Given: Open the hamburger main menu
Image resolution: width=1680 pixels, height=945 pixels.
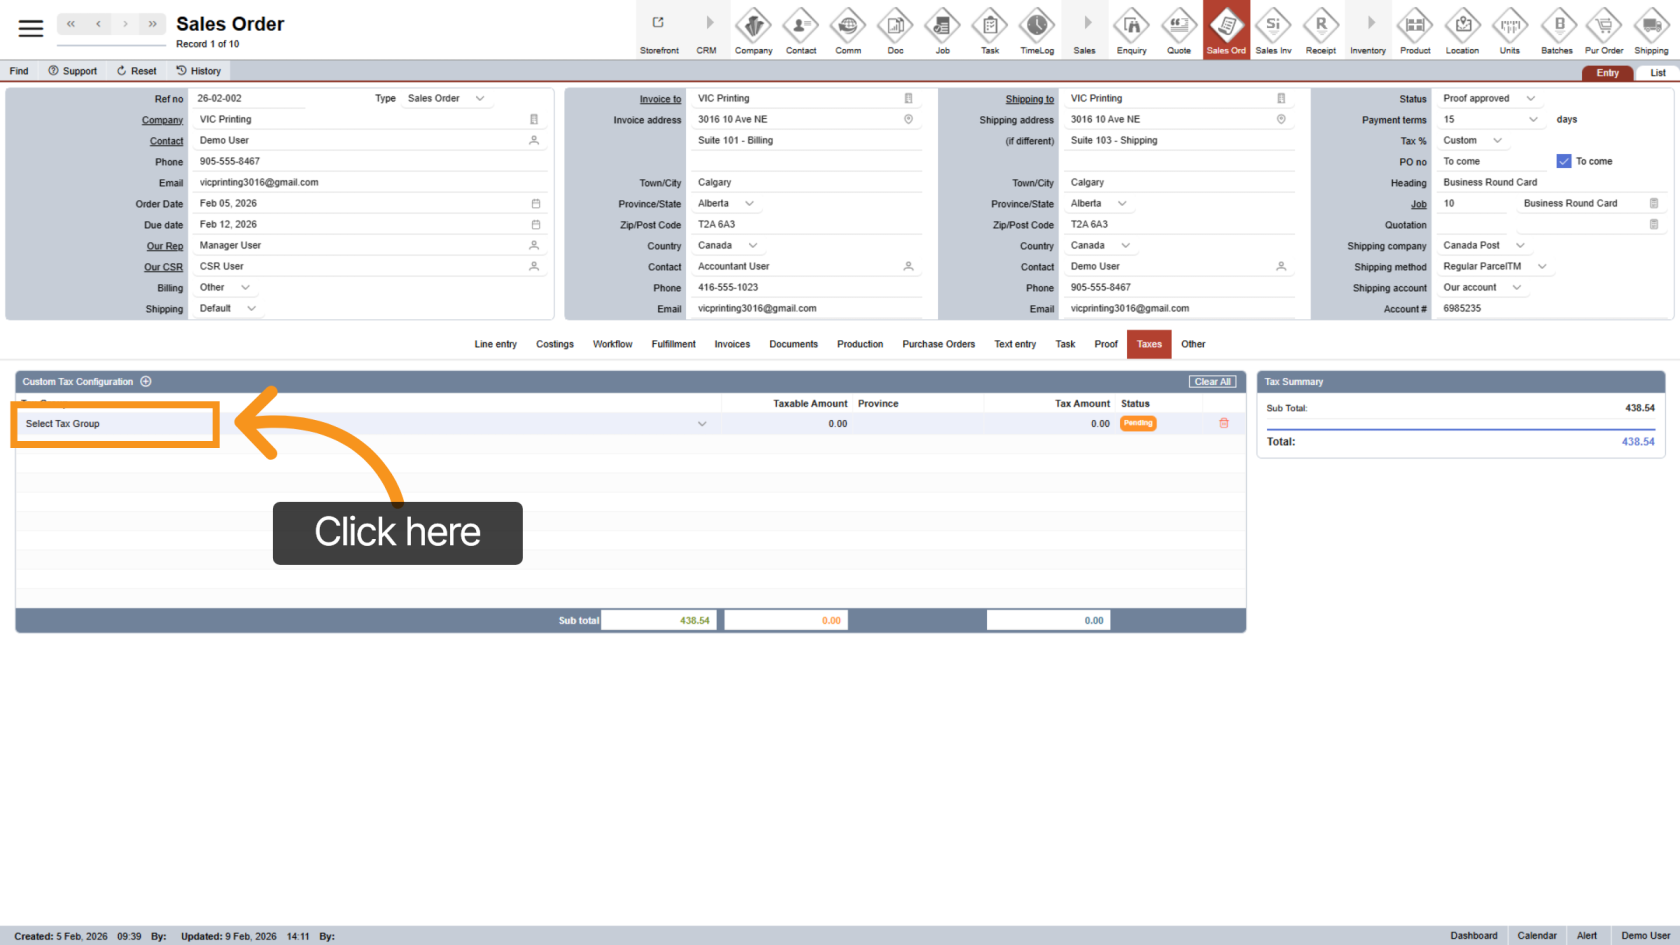Looking at the screenshot, I should point(31,28).
